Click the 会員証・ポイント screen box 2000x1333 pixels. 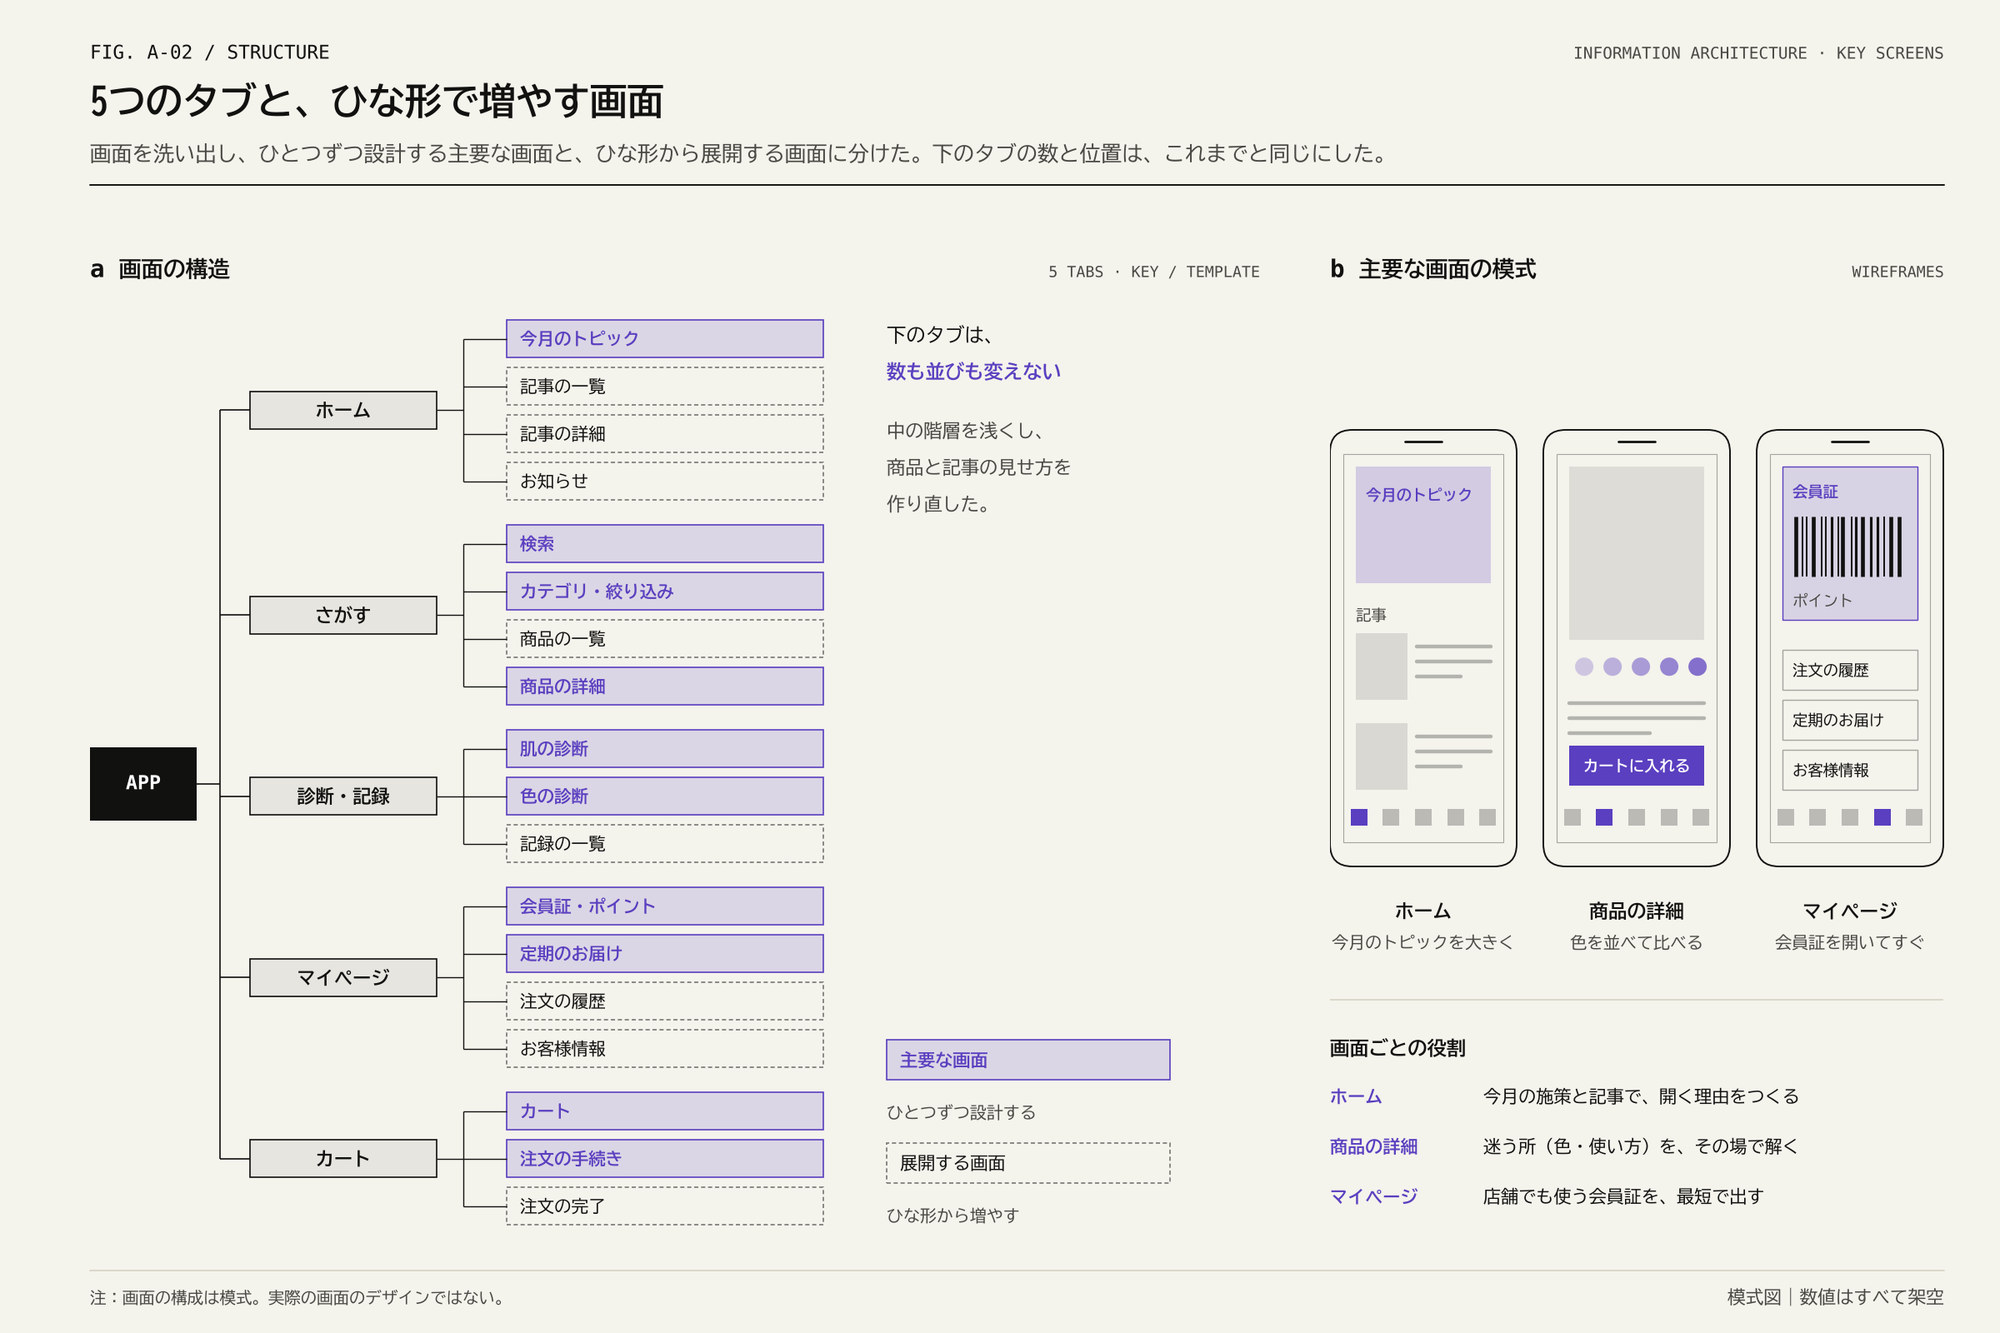665,905
